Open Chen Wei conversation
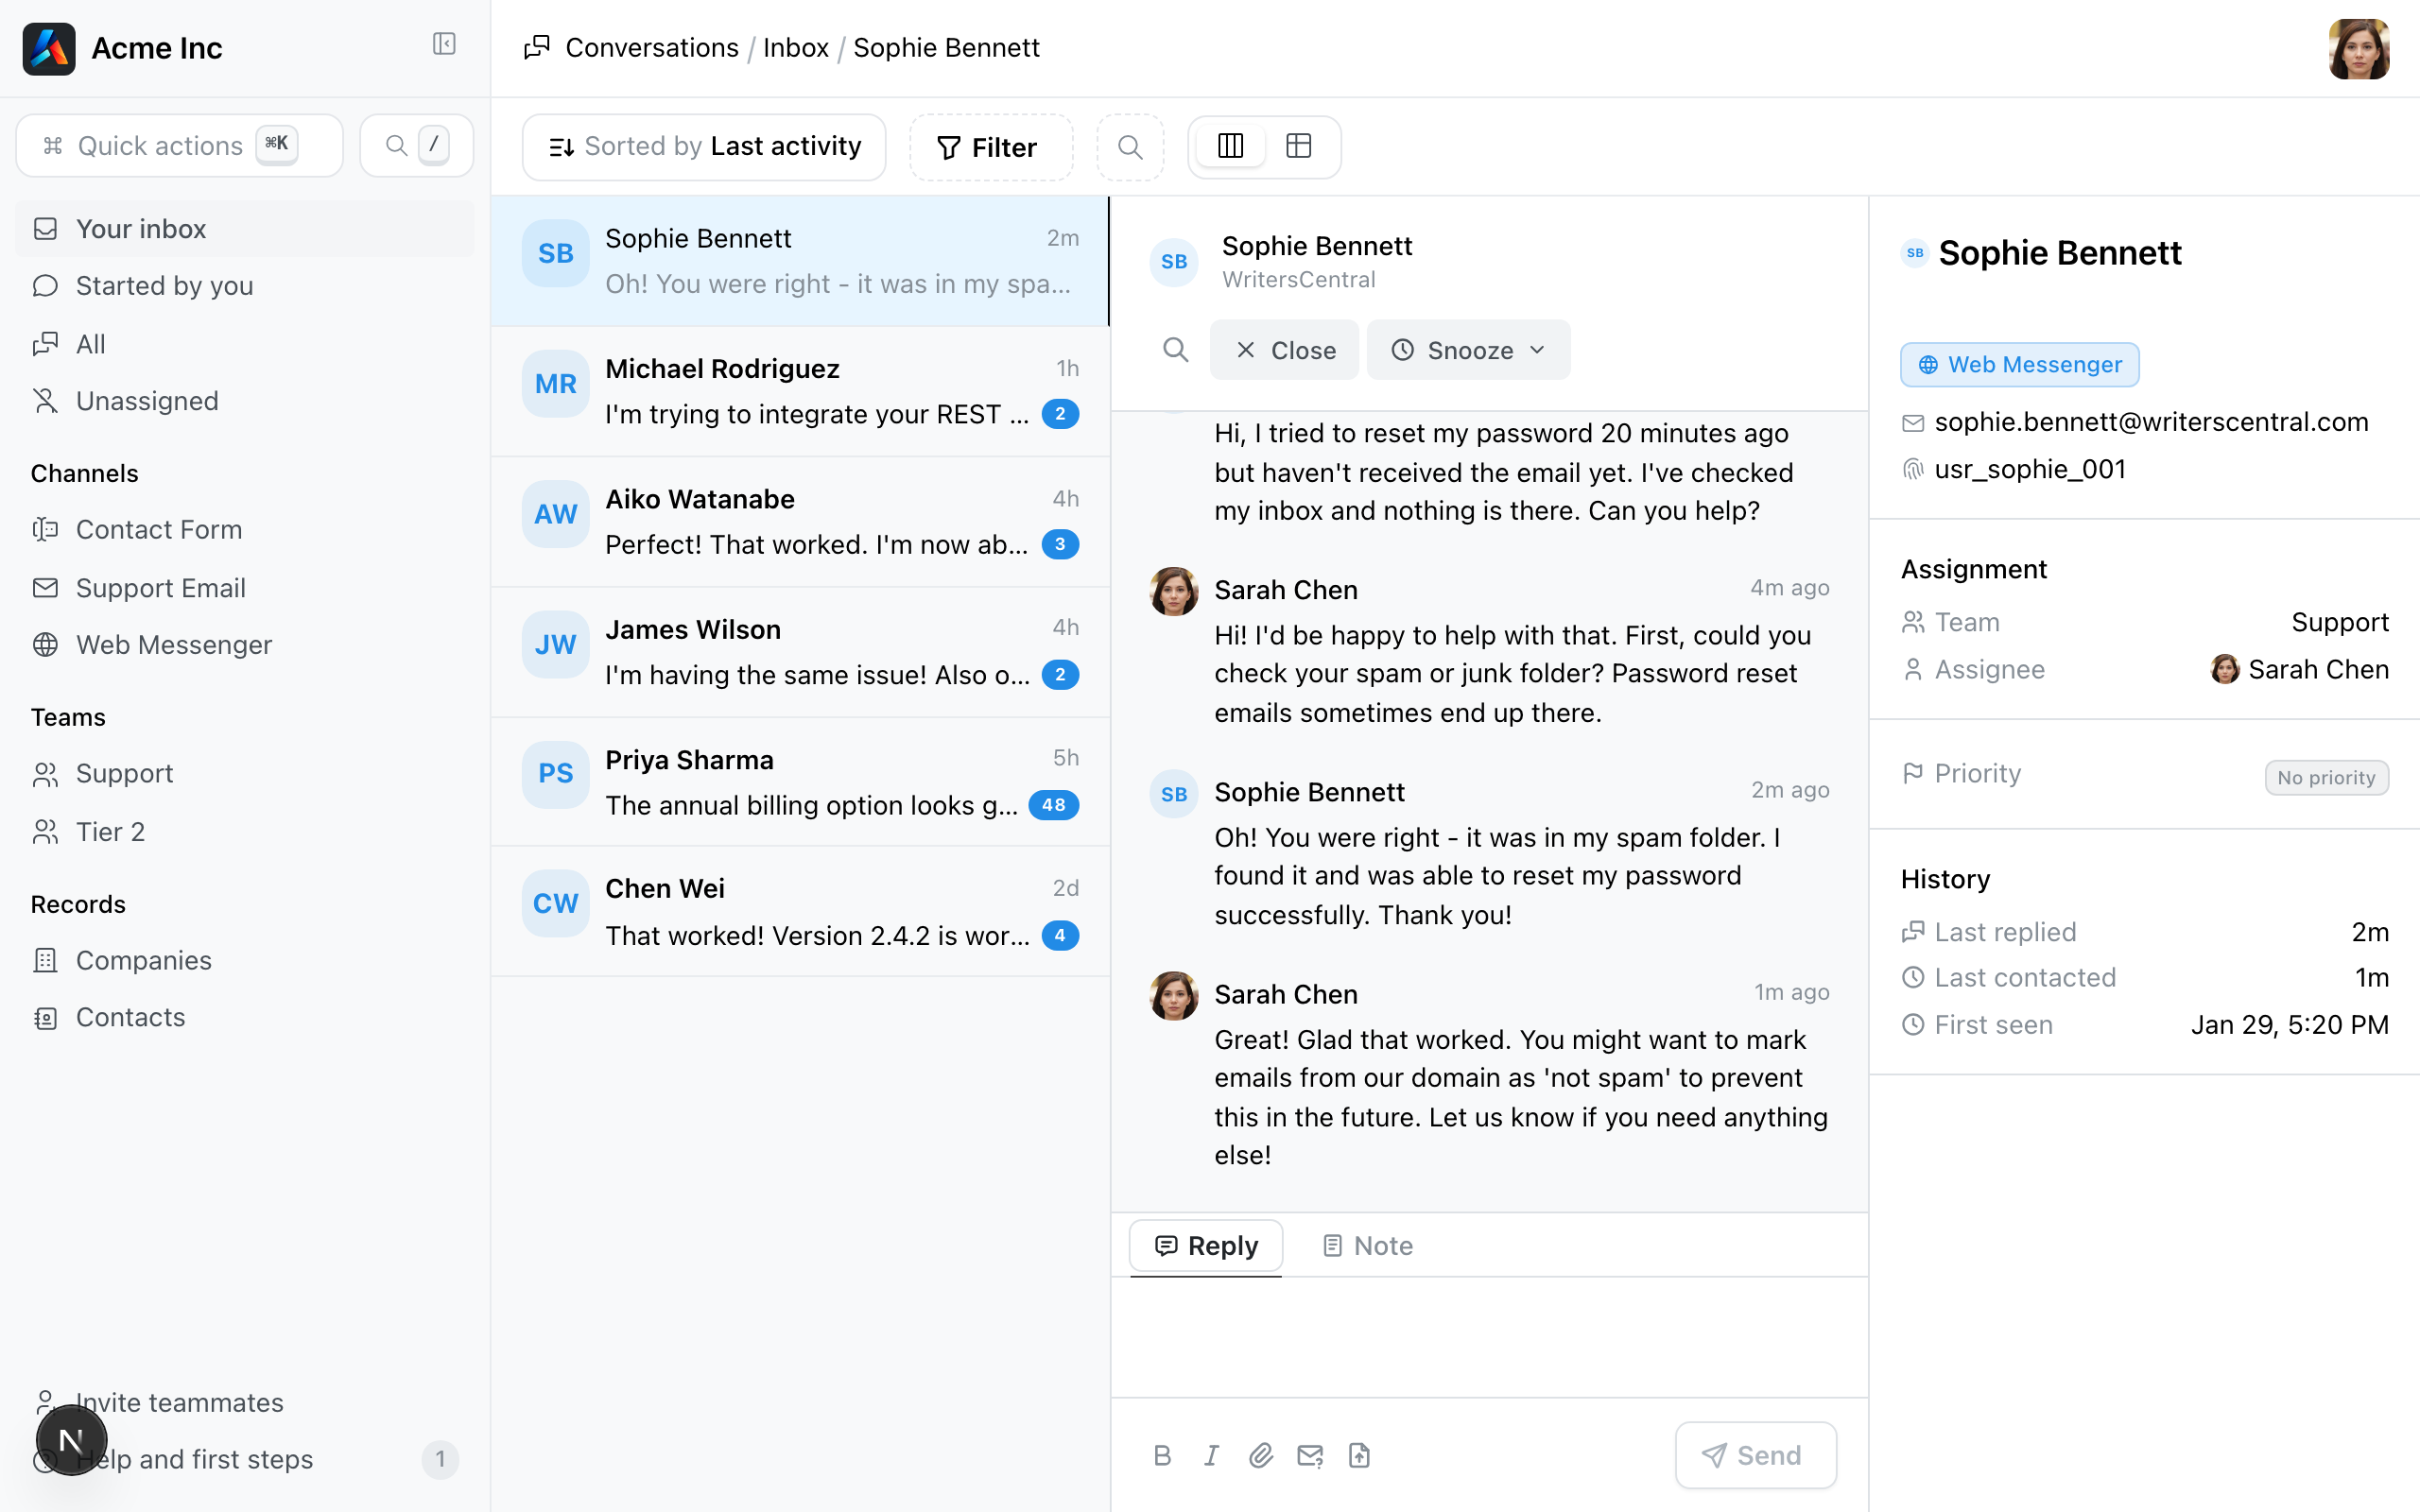Viewport: 2420px width, 1512px height. click(800, 912)
